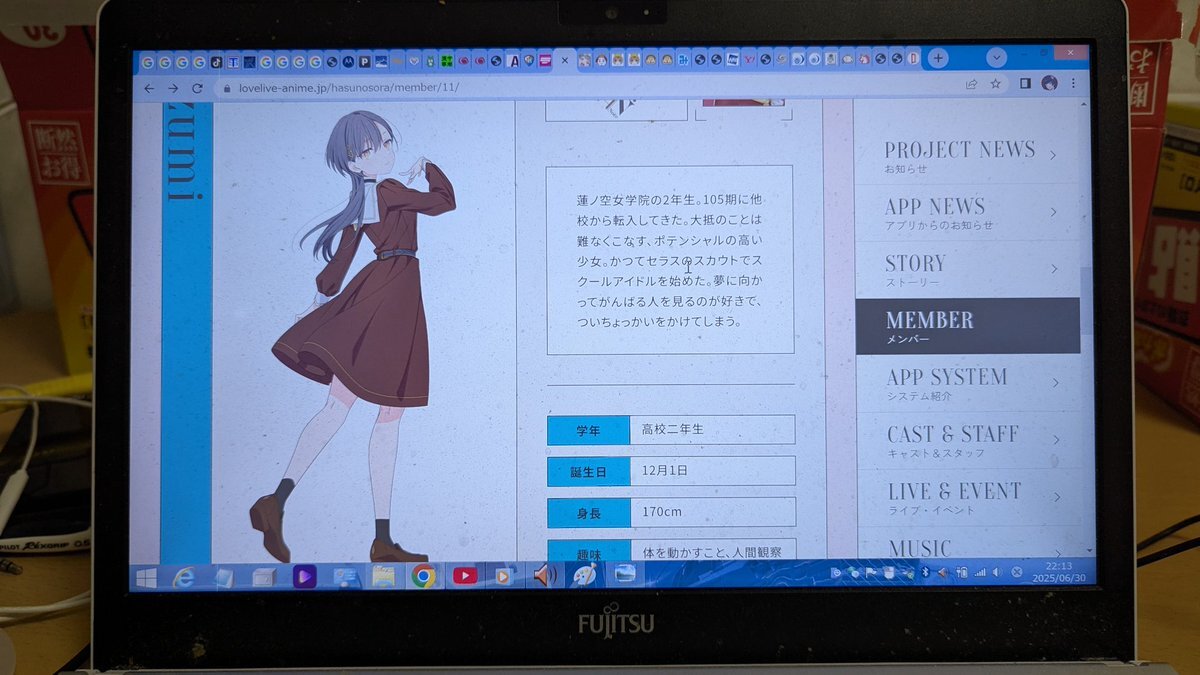Expand the tab search dropdown

coord(996,57)
